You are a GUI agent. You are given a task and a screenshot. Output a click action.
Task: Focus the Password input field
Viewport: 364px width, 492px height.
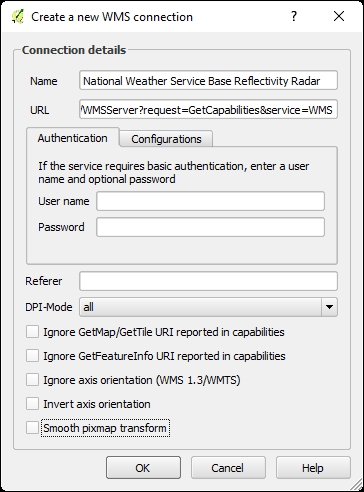[210, 227]
